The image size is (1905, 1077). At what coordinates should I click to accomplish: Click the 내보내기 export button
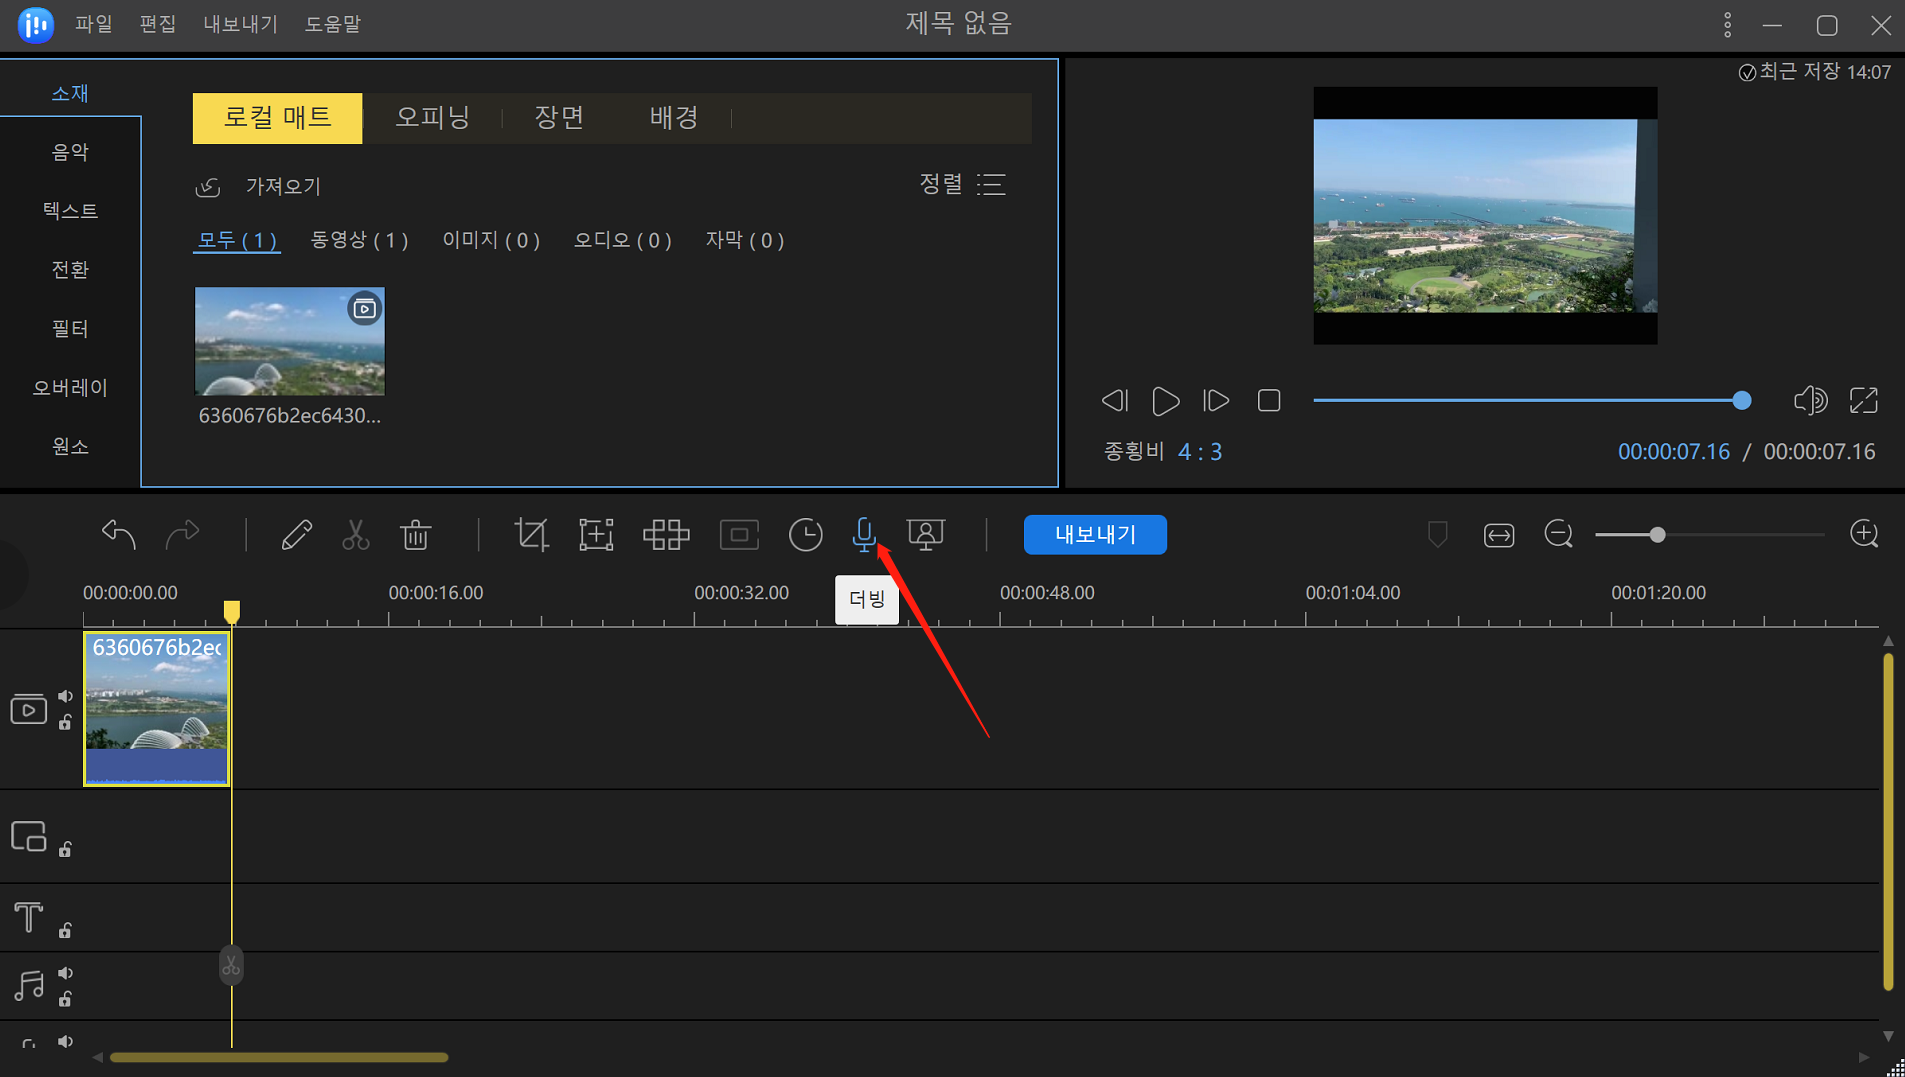point(1094,535)
